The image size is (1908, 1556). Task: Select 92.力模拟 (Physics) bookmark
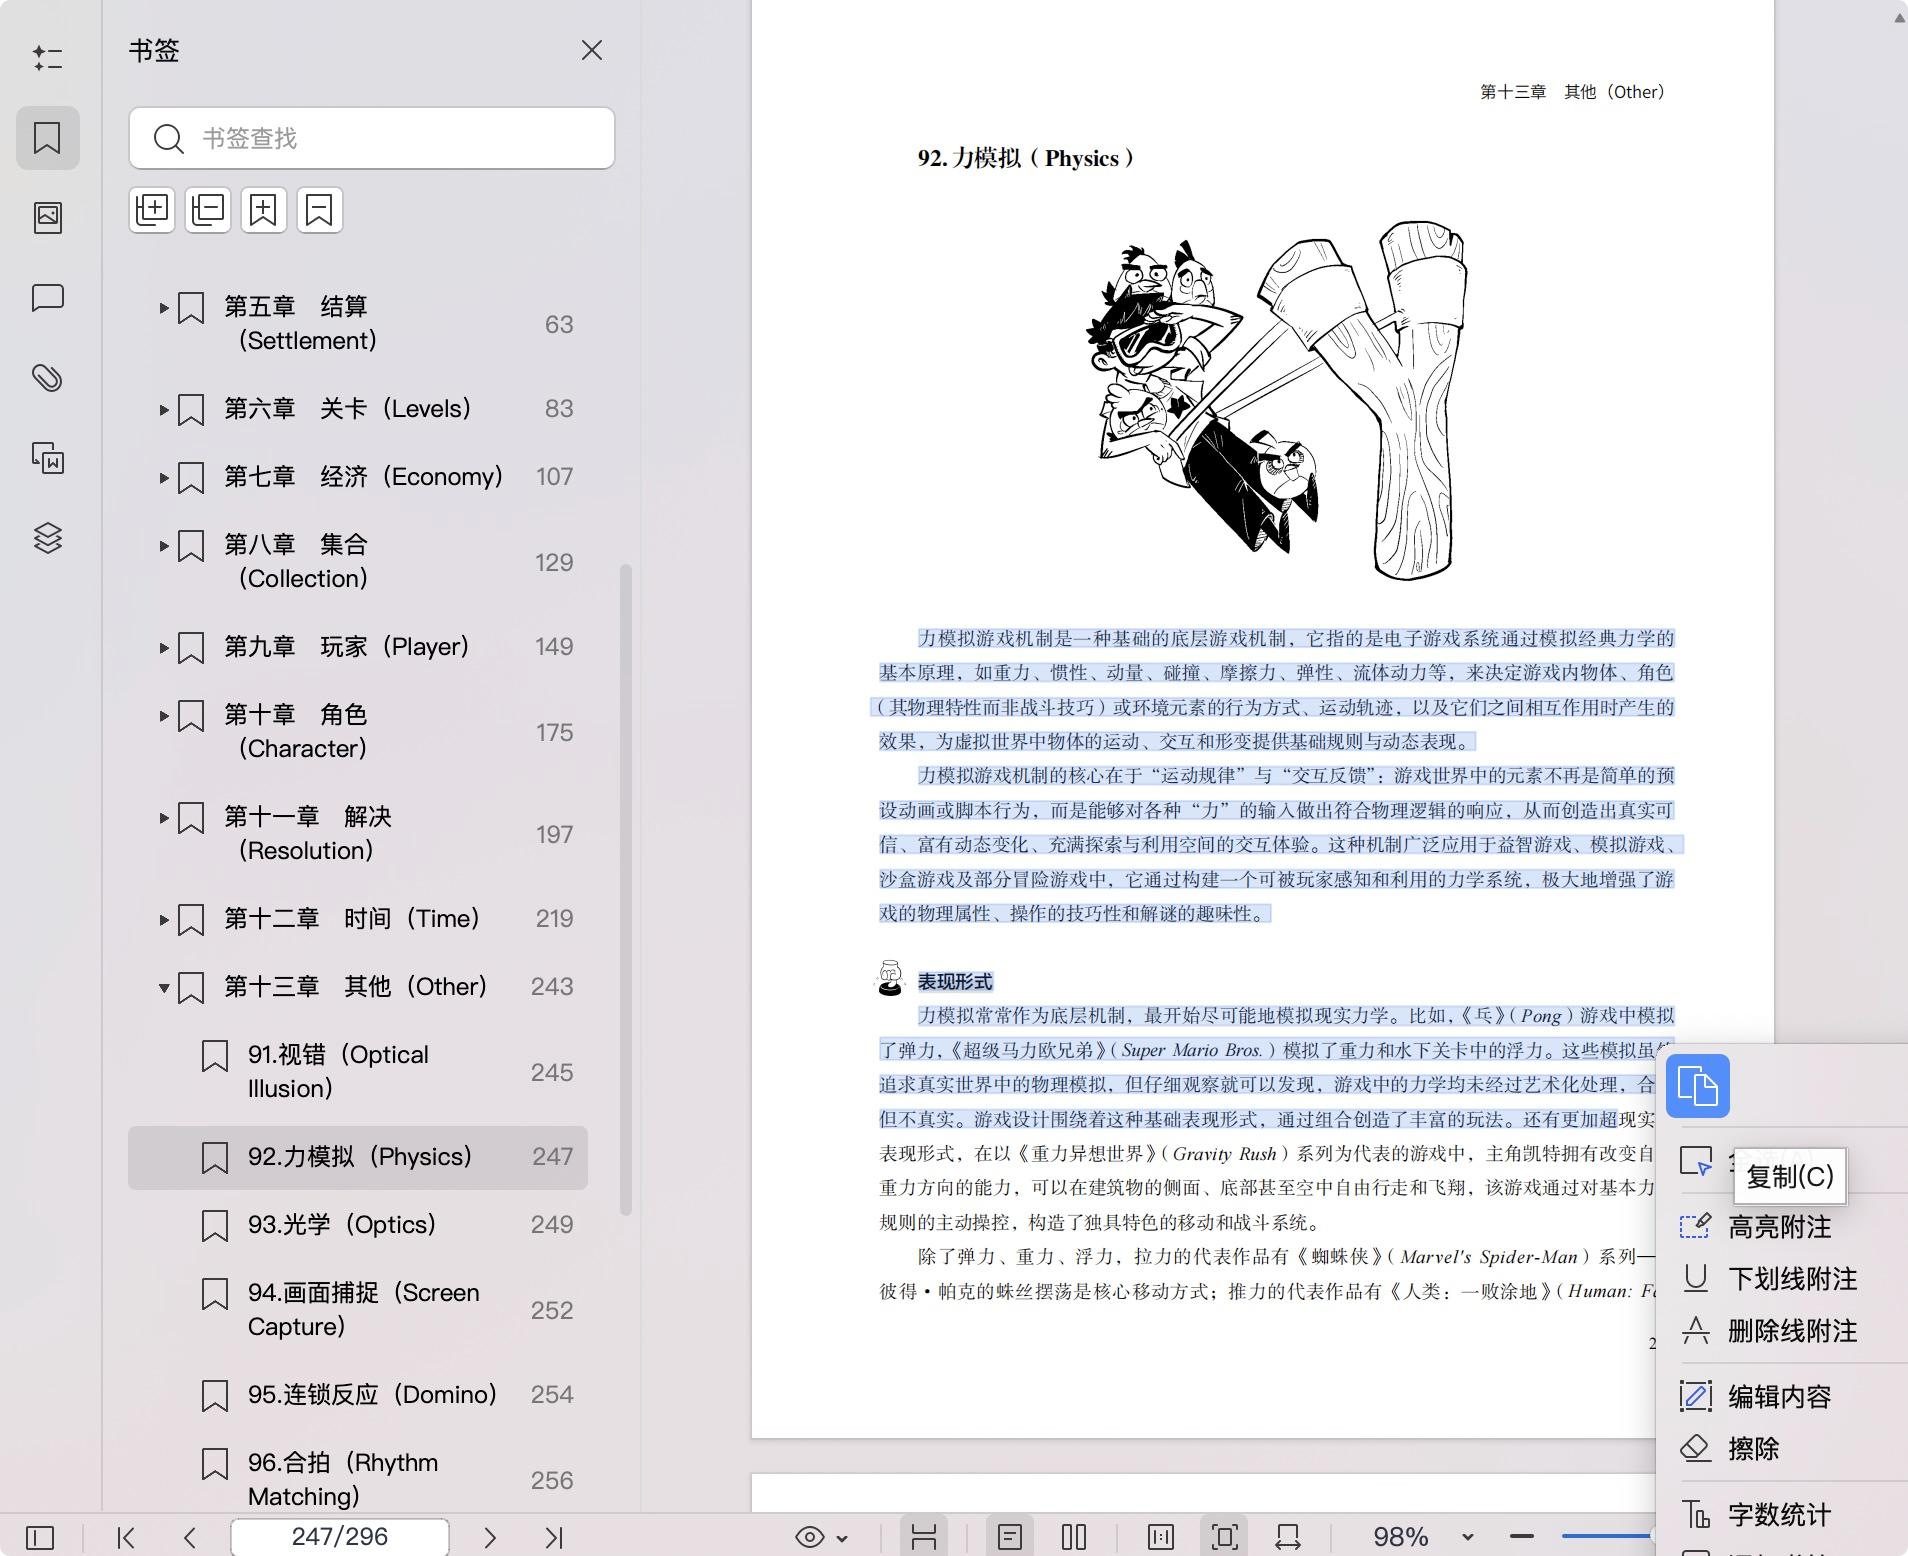pyautogui.click(x=358, y=1157)
